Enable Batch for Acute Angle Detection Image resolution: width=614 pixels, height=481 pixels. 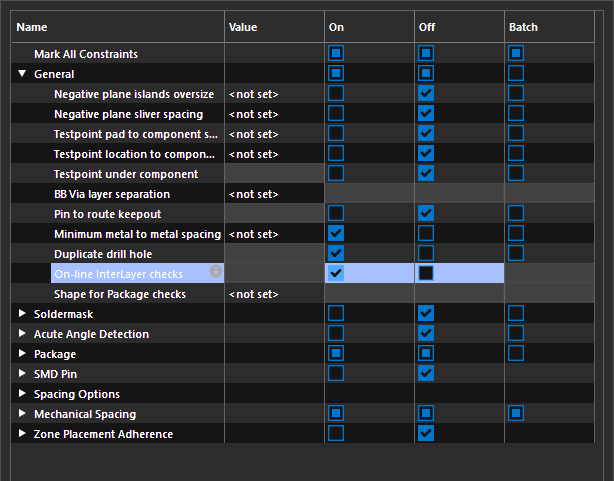point(516,333)
